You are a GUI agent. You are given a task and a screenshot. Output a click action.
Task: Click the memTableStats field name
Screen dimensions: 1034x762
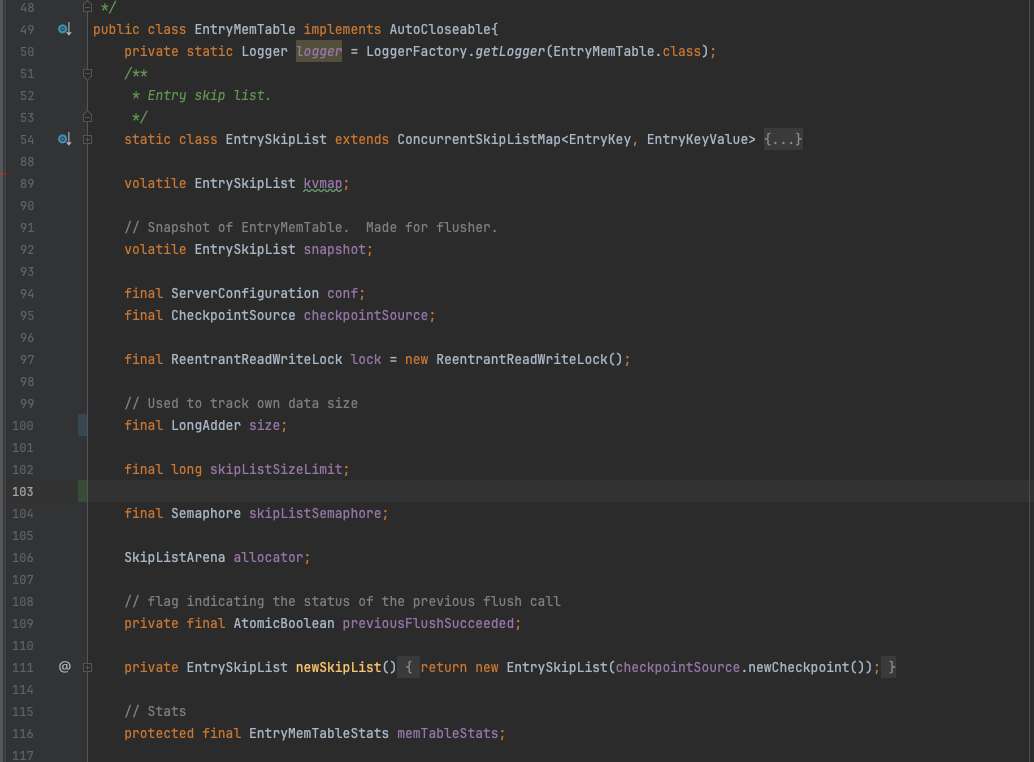tap(448, 733)
